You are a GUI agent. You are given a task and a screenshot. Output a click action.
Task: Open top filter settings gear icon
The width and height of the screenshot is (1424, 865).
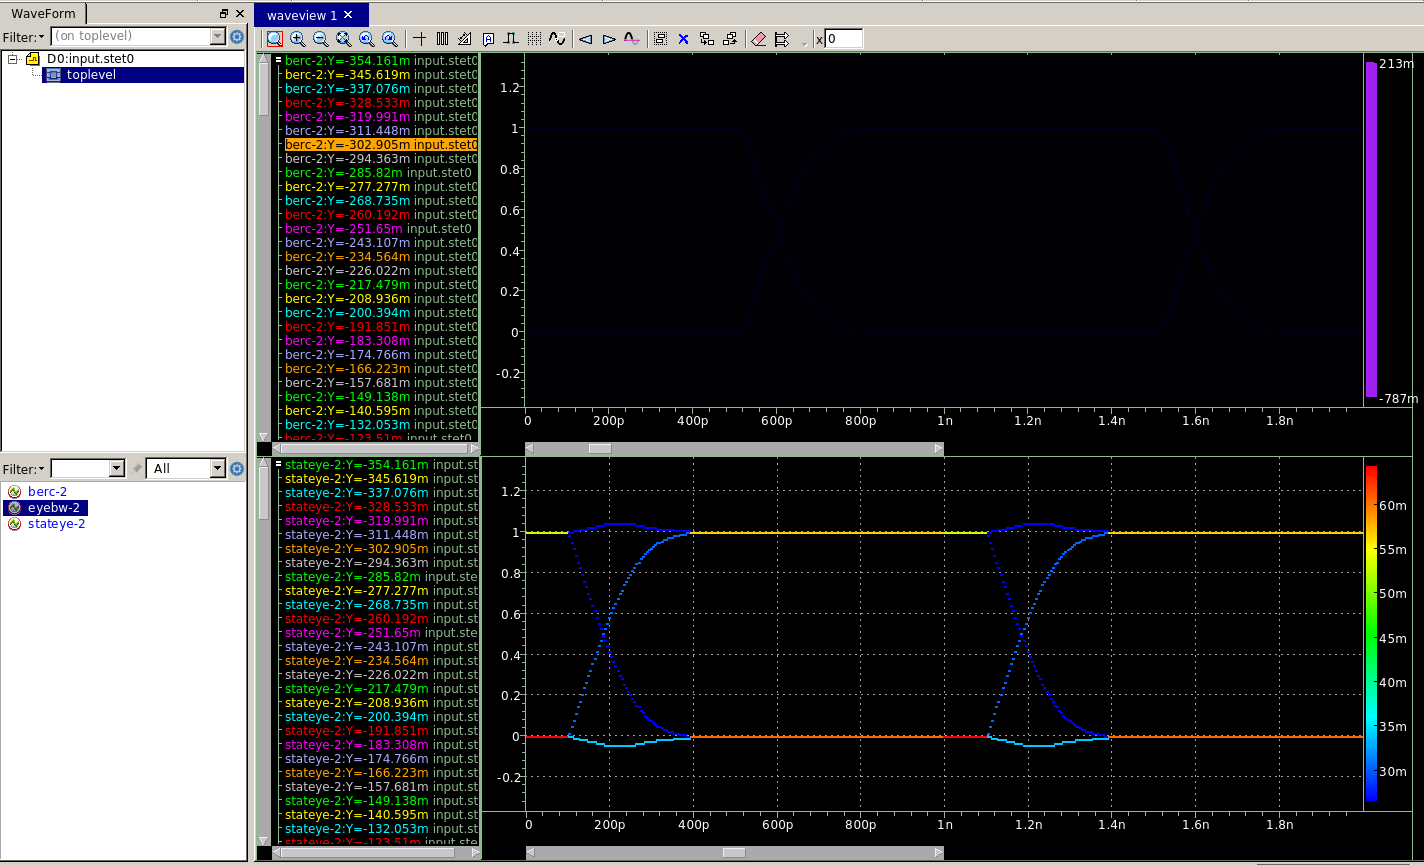tap(237, 37)
